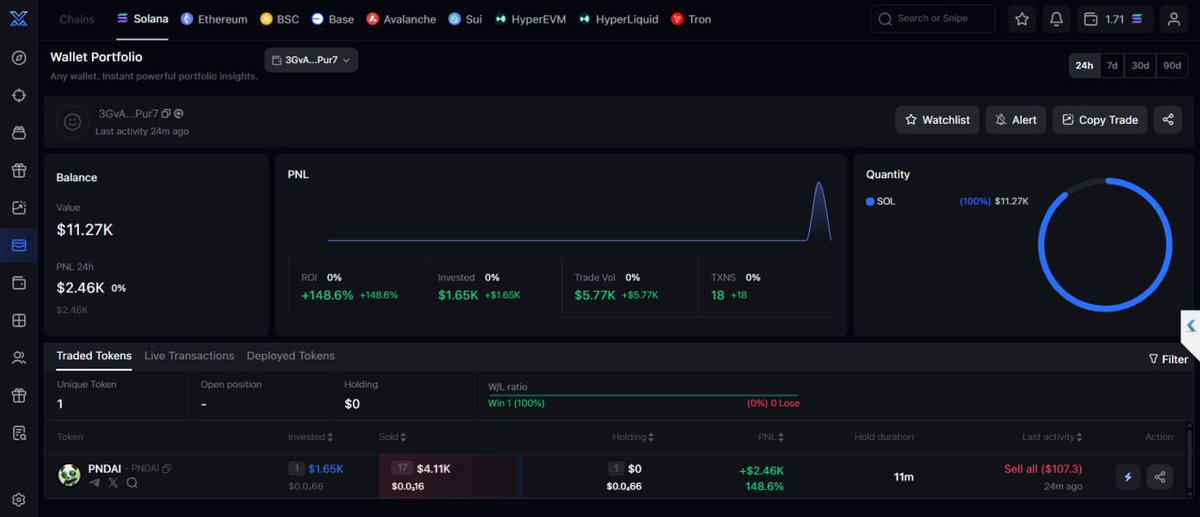This screenshot has height=517, width=1200.
Task: Switch to the HyperLiquid chain tab
Action: [618, 19]
